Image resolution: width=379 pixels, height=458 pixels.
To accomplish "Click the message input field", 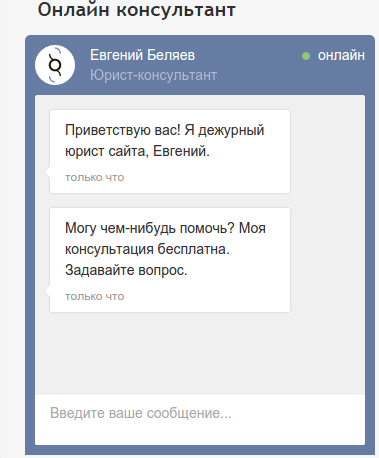I will 200,420.
